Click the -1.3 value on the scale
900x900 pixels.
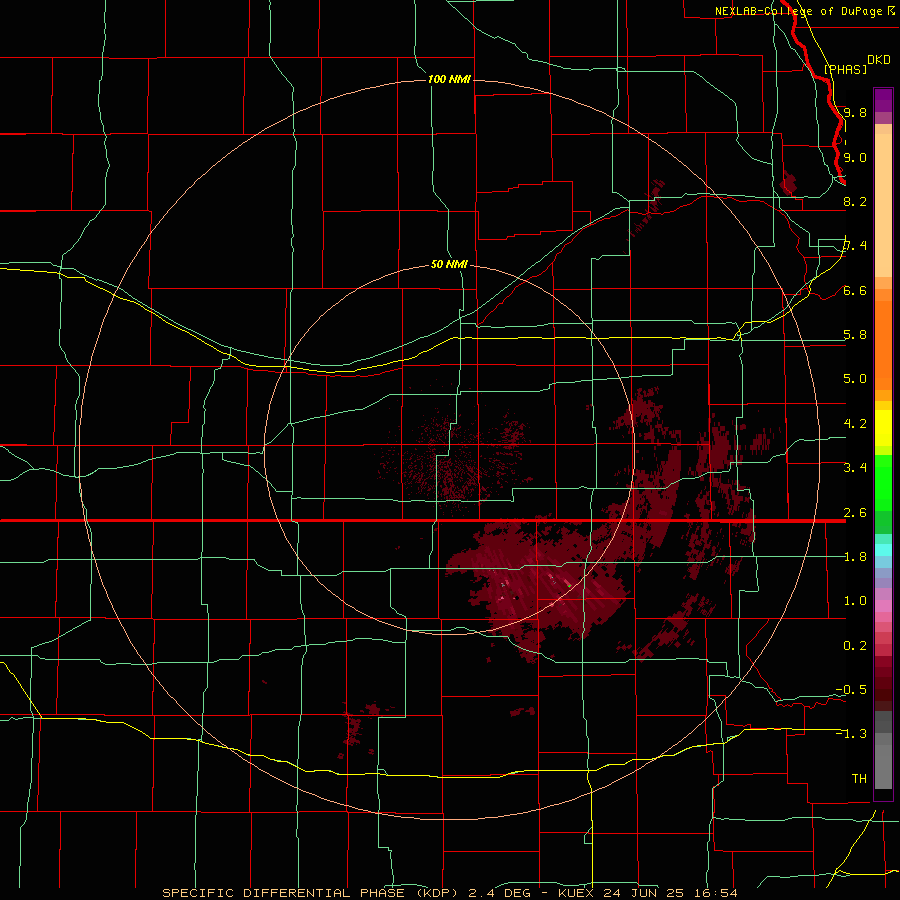[x=851, y=734]
